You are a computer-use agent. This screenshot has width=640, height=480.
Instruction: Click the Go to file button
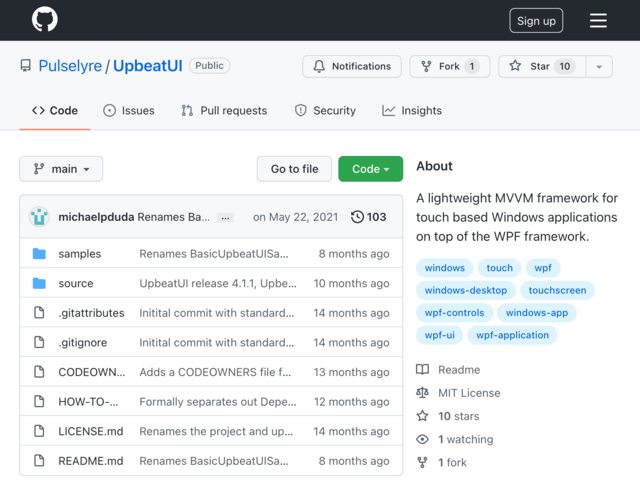(x=294, y=169)
